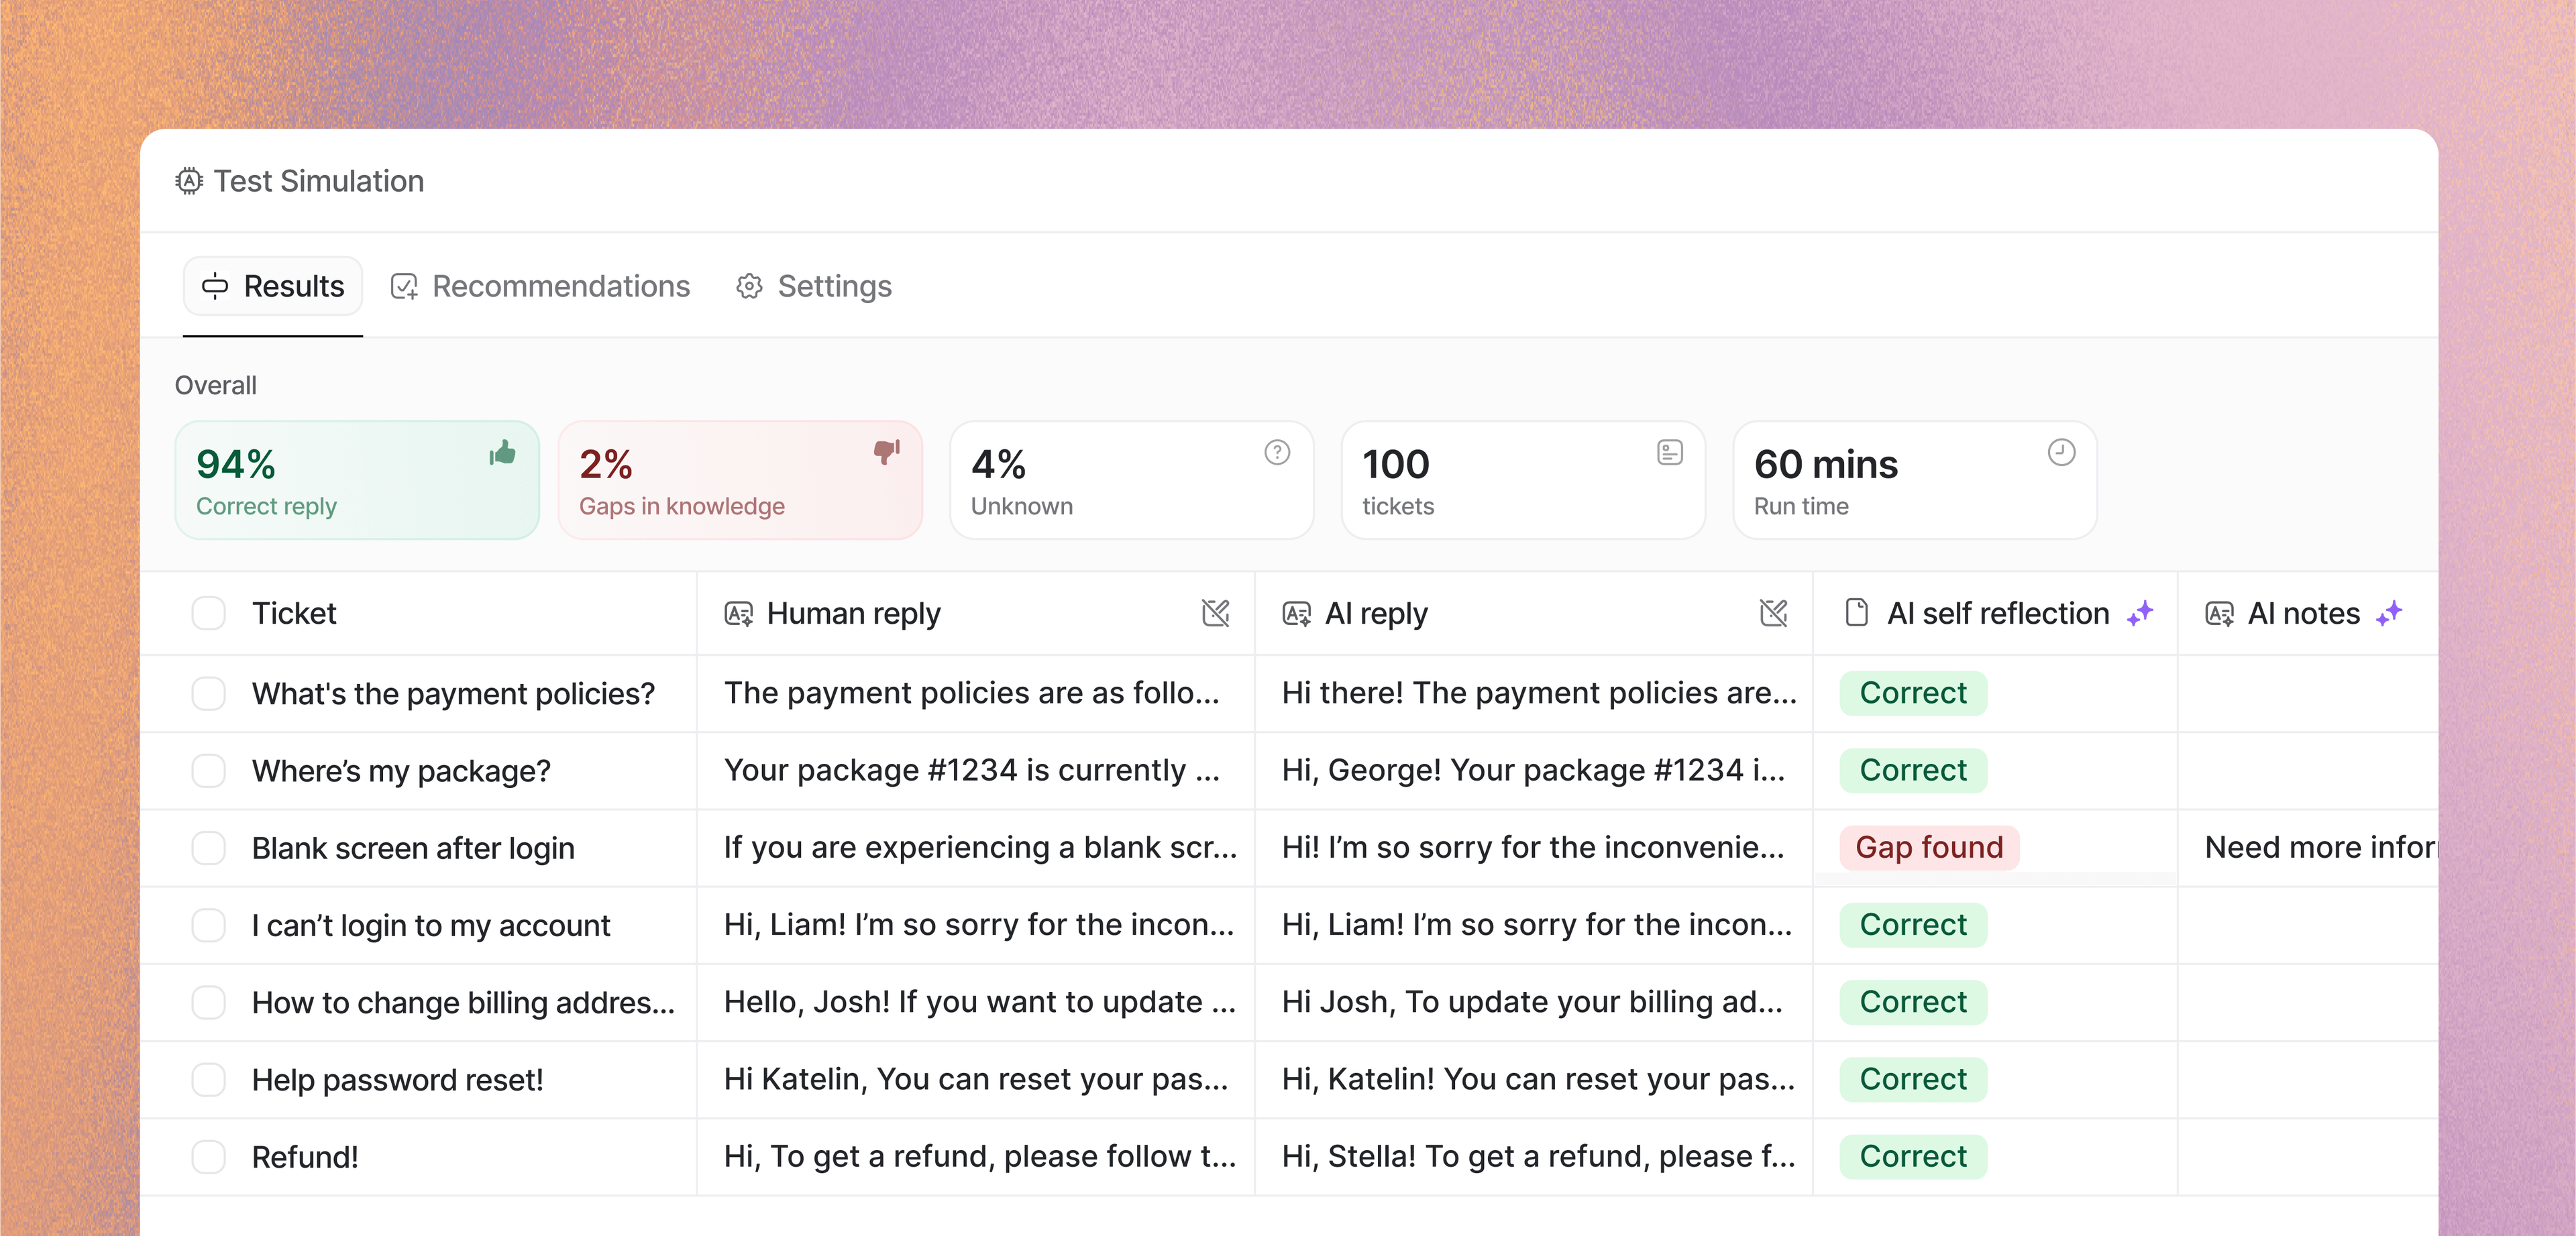Check the I can't login to my account row
The height and width of the screenshot is (1236, 2576).
point(208,925)
